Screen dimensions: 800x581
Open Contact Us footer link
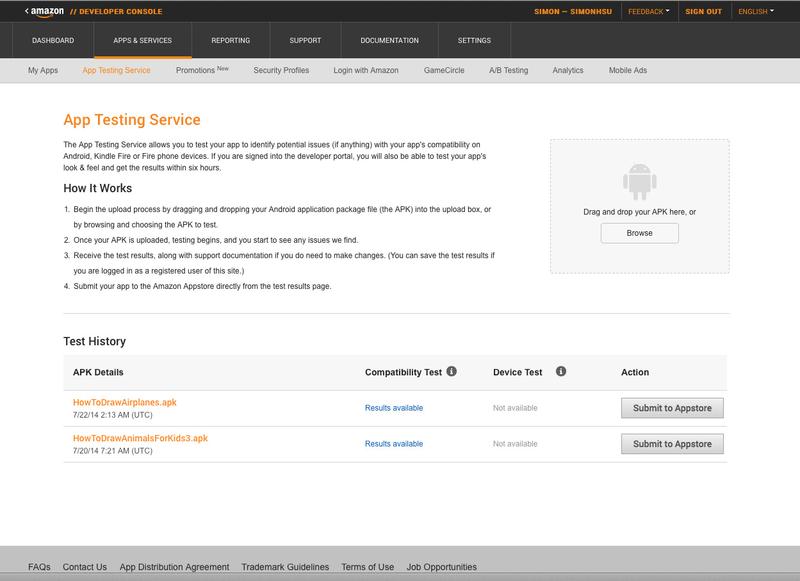[85, 567]
